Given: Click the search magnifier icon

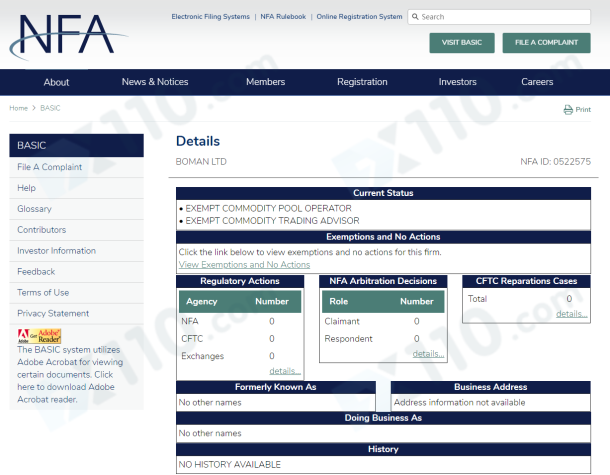Looking at the screenshot, I should 415,17.
